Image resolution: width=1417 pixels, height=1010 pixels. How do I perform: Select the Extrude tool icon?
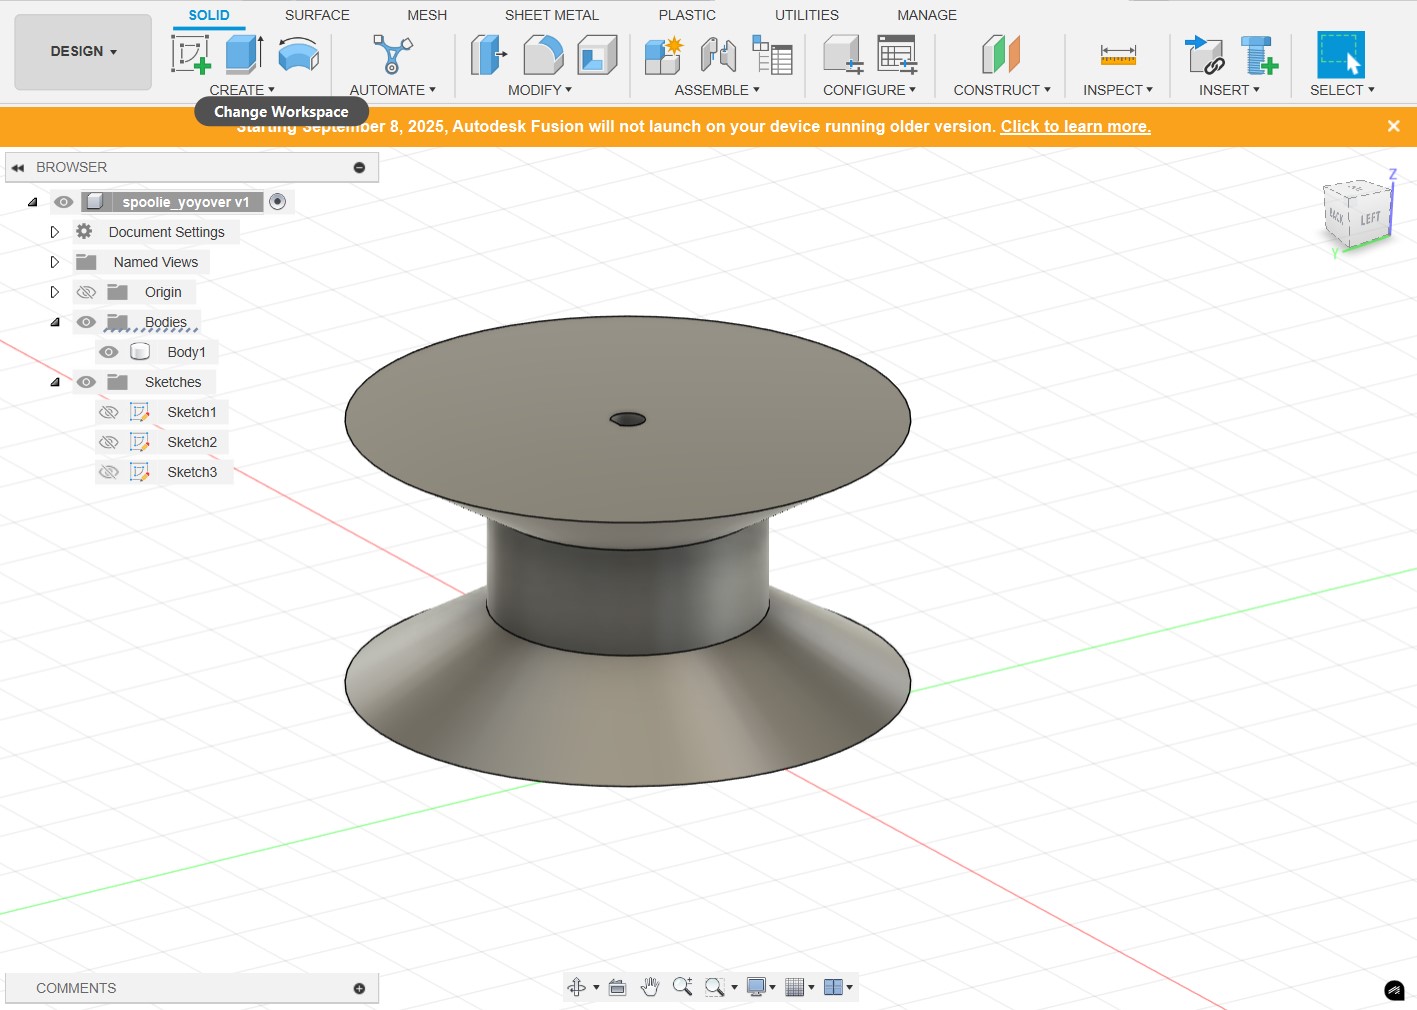243,54
